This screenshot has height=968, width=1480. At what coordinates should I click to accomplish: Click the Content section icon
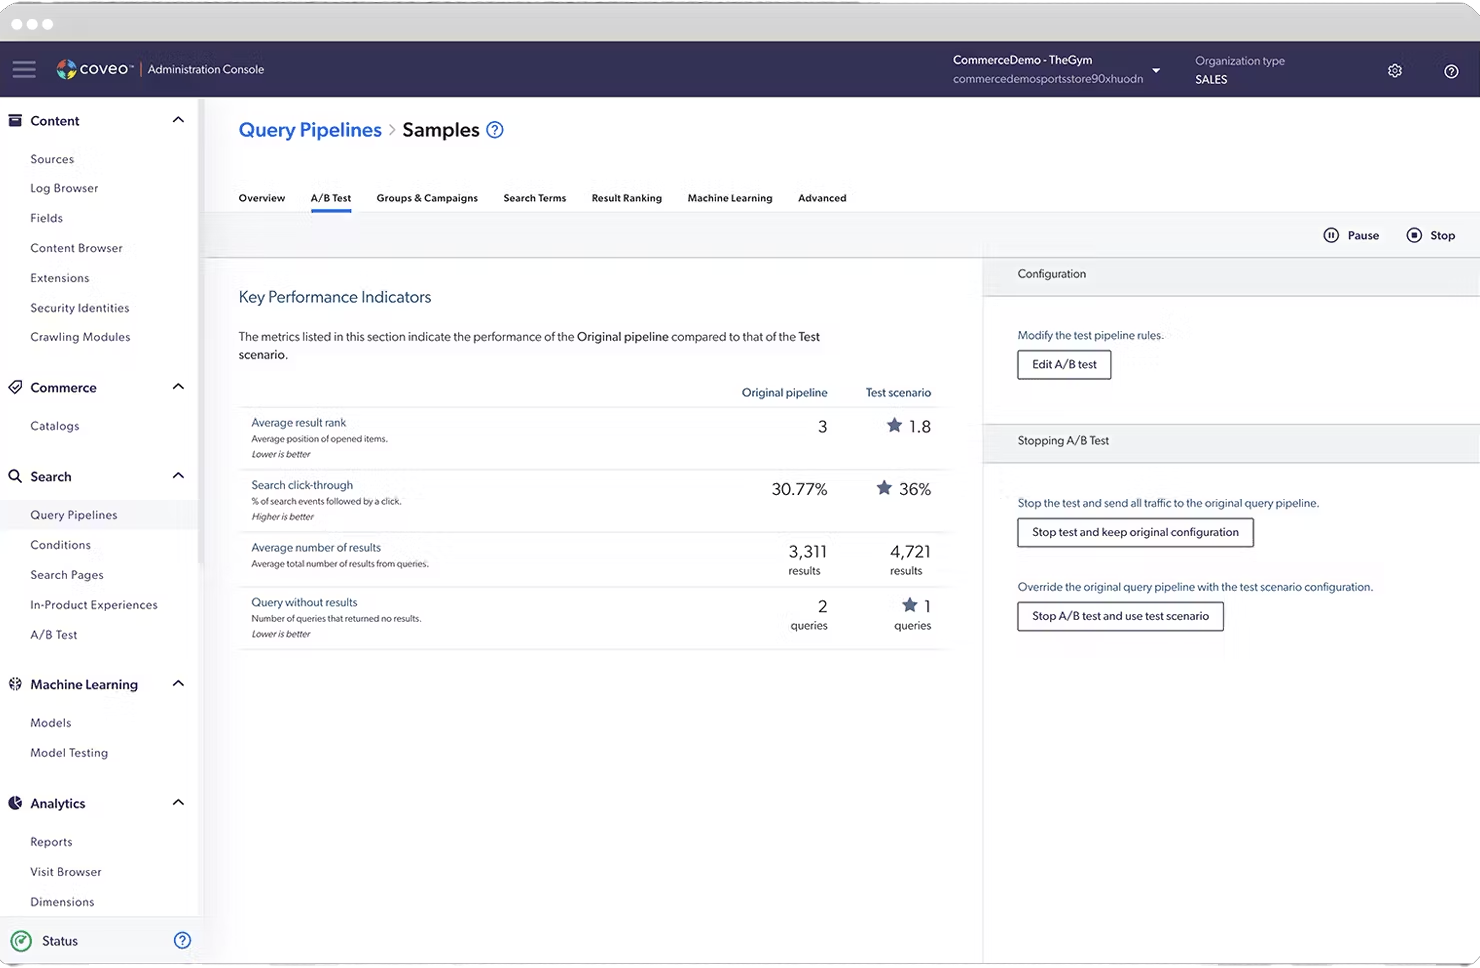(x=15, y=120)
